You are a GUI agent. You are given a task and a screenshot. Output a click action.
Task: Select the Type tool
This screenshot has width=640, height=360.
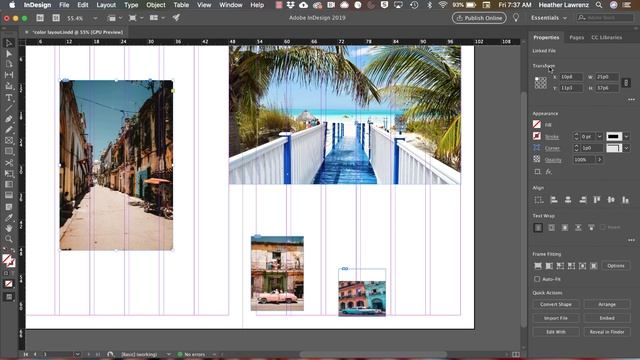[9, 98]
